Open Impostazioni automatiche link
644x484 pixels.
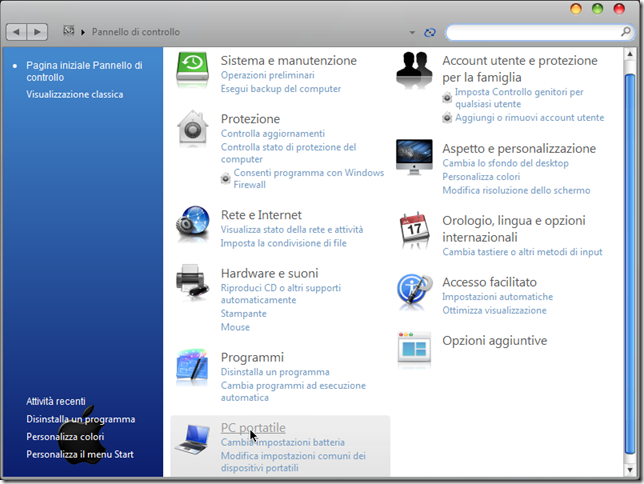click(x=497, y=297)
